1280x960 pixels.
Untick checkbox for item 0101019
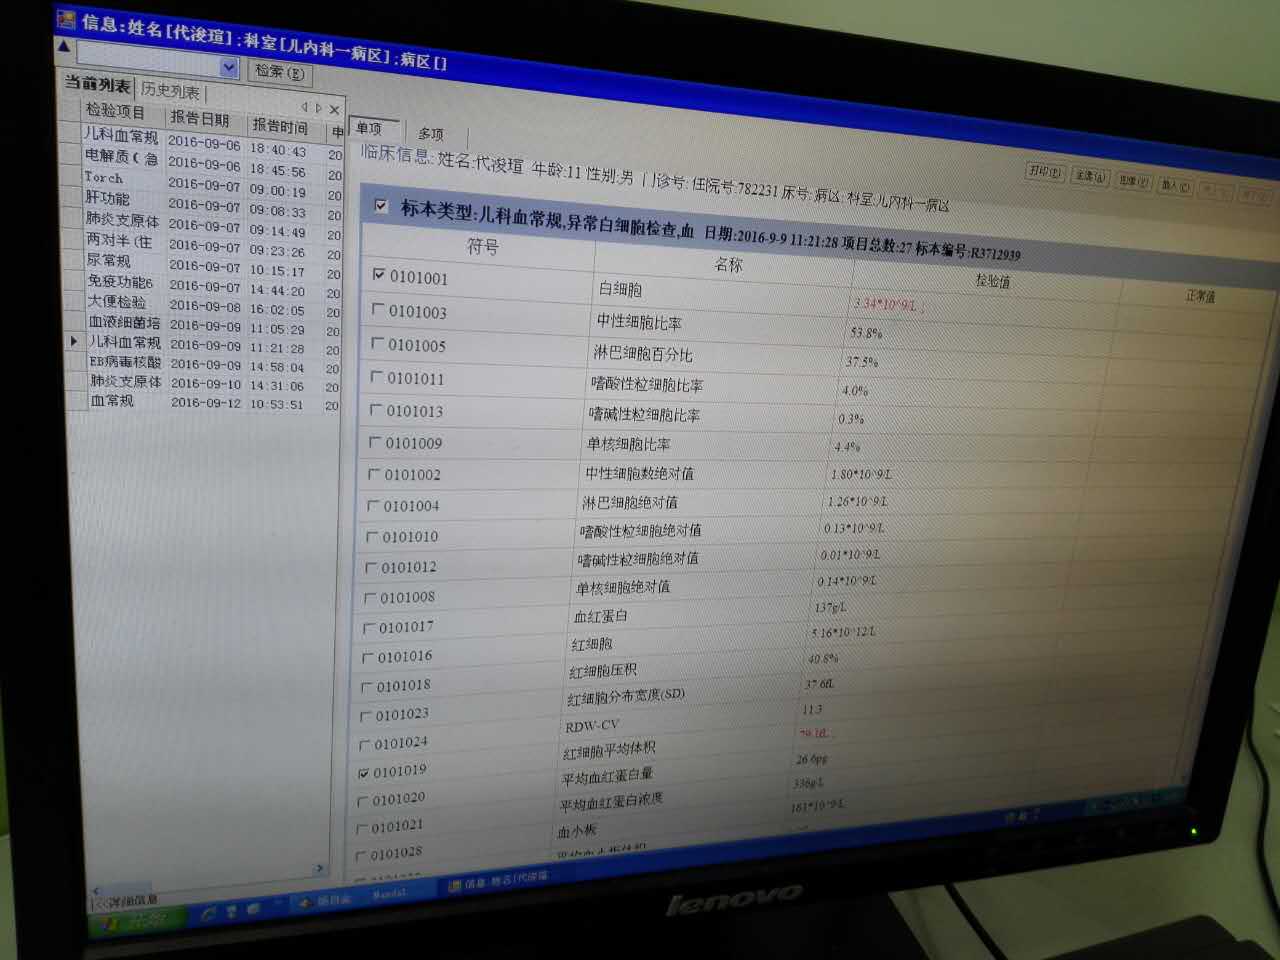click(363, 772)
